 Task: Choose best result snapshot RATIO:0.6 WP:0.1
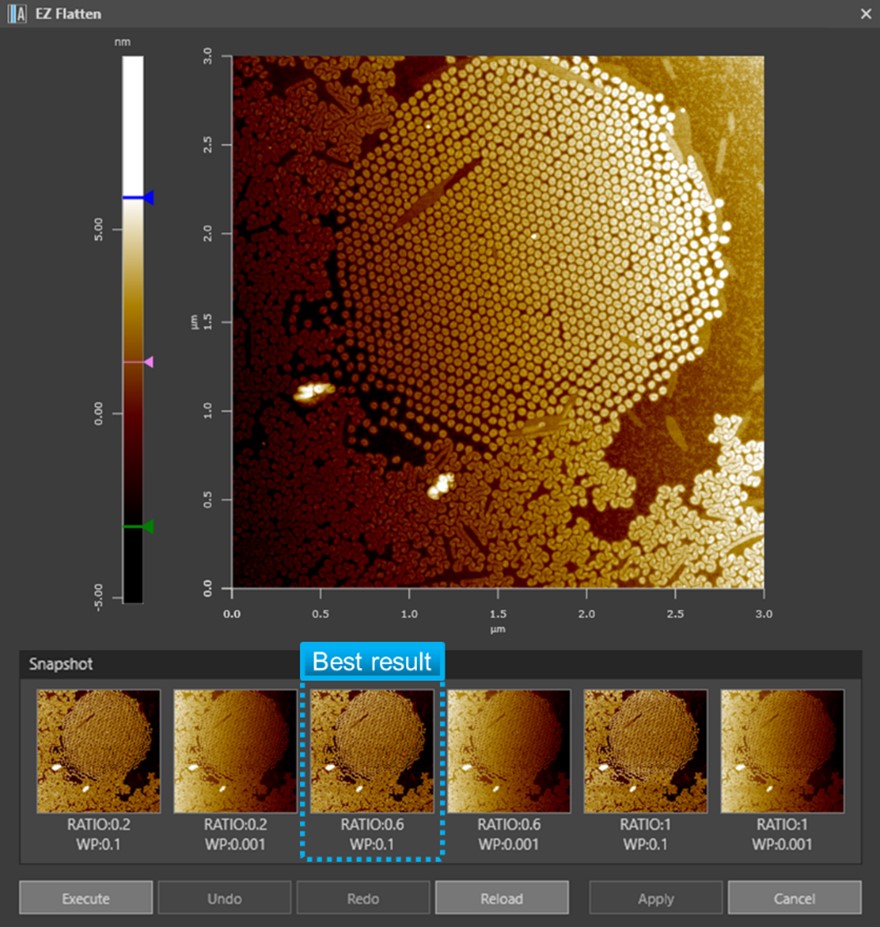click(372, 750)
